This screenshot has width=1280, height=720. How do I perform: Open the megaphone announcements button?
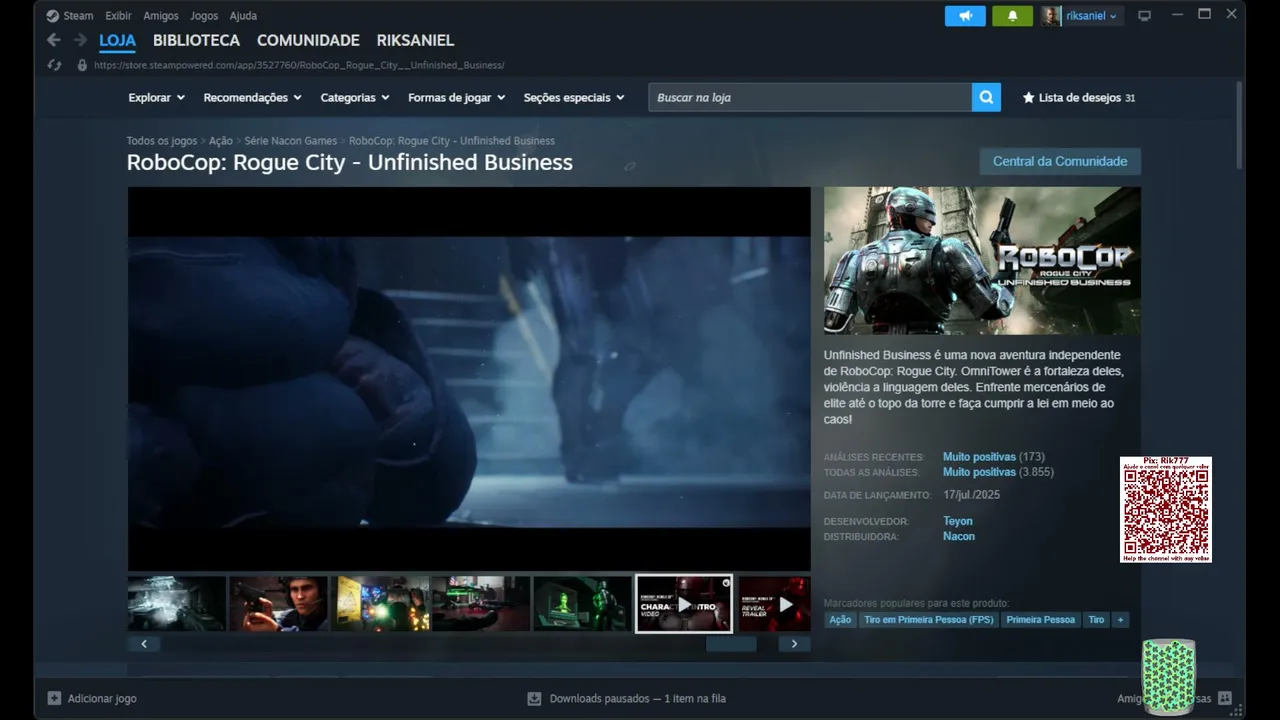965,16
